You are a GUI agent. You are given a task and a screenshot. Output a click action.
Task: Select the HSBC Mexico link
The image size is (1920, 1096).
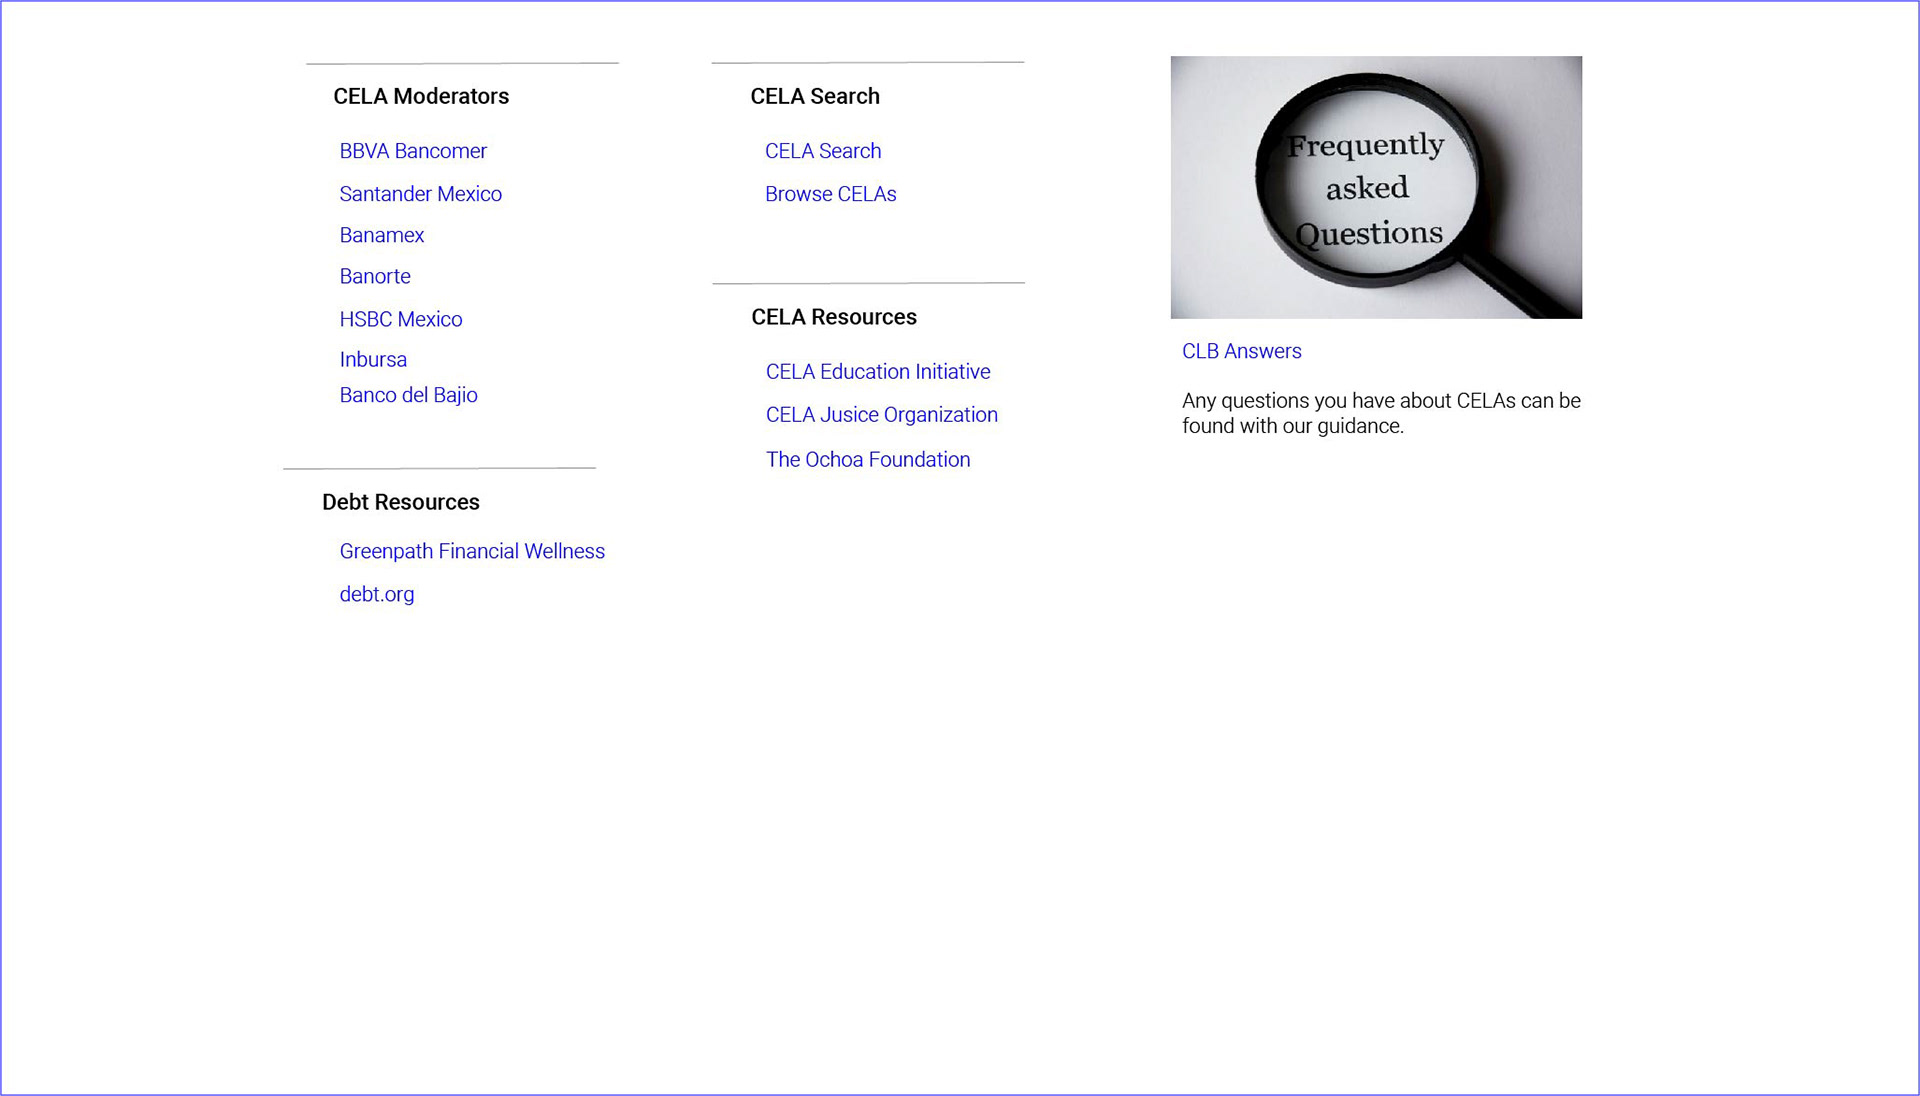coord(400,319)
